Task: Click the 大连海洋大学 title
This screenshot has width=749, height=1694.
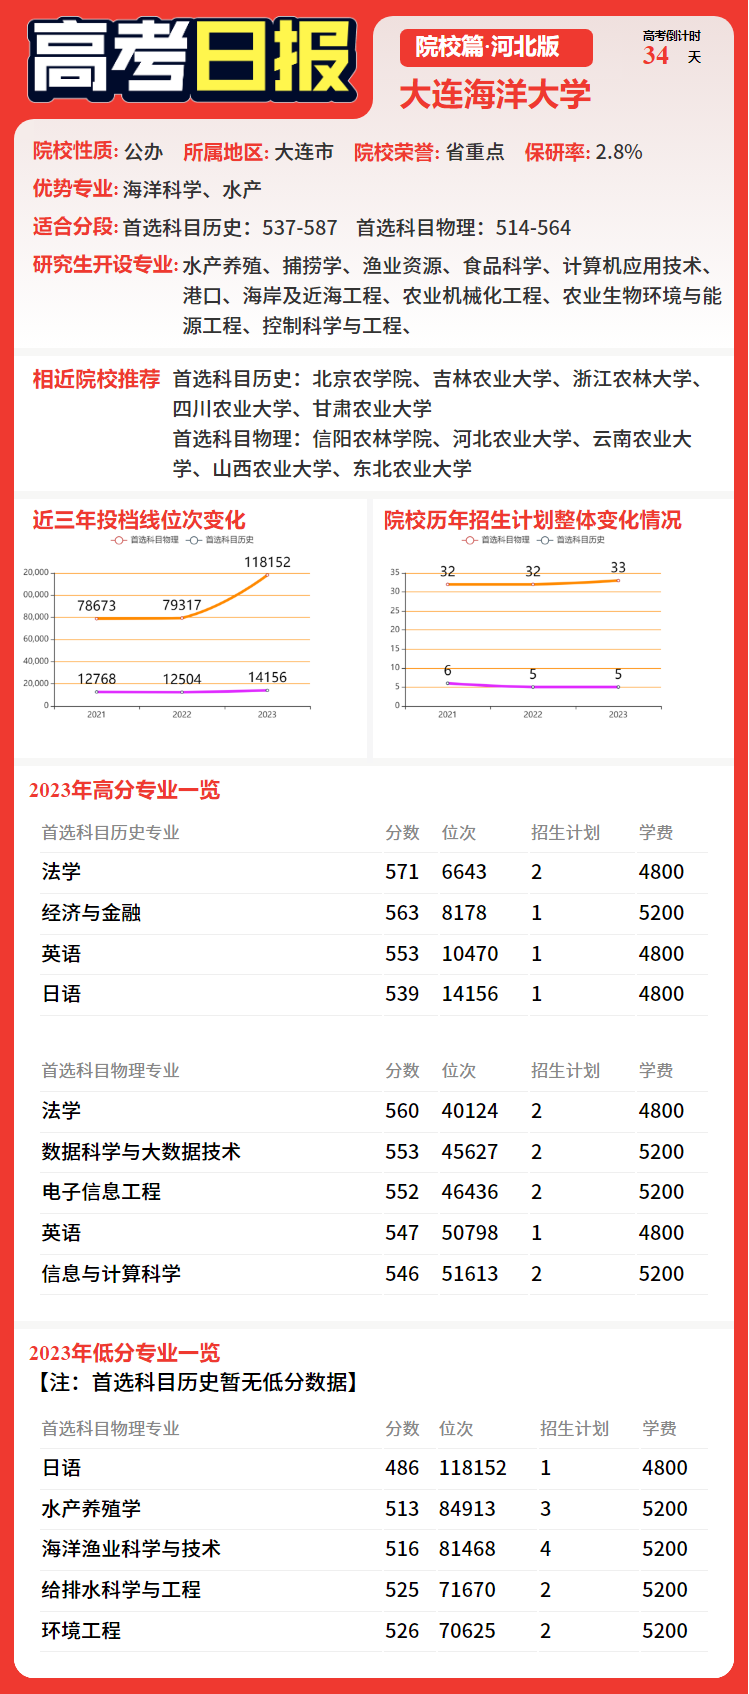Action: 495,95
